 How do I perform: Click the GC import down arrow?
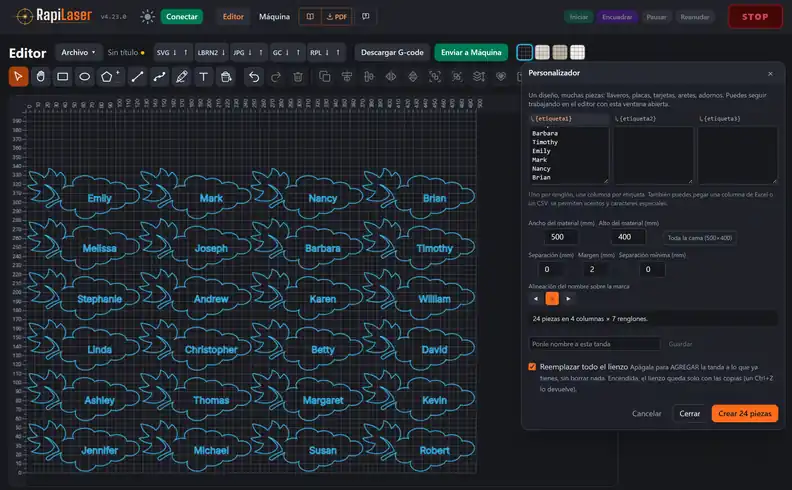tap(287, 53)
